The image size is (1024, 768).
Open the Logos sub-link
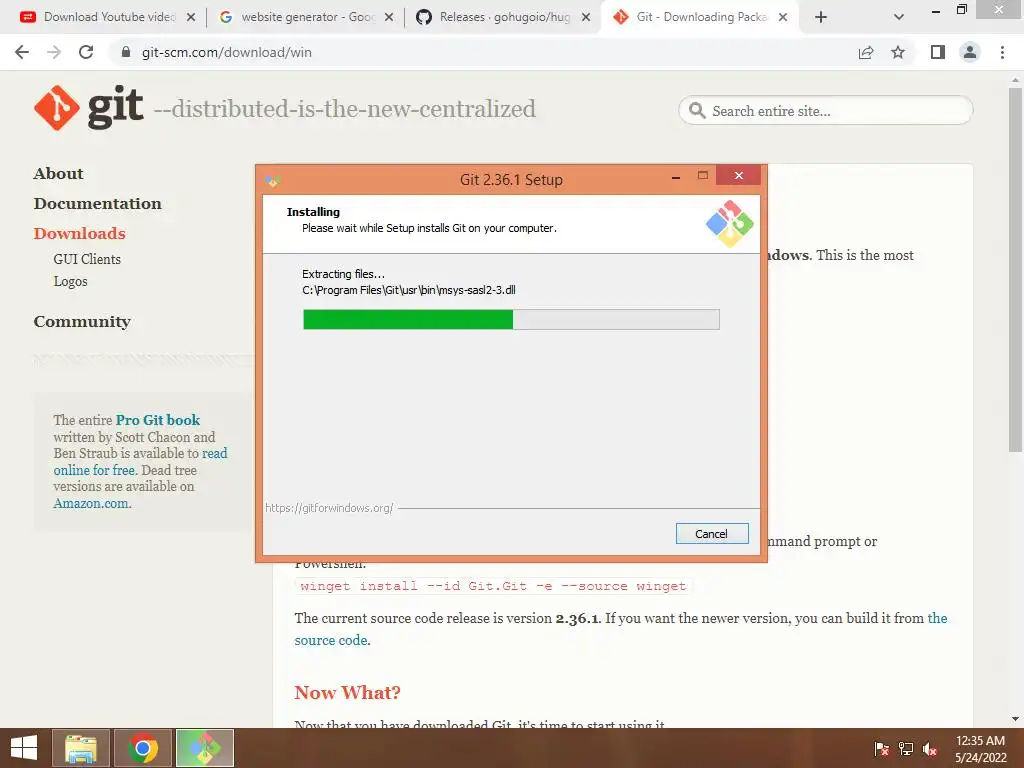point(71,281)
